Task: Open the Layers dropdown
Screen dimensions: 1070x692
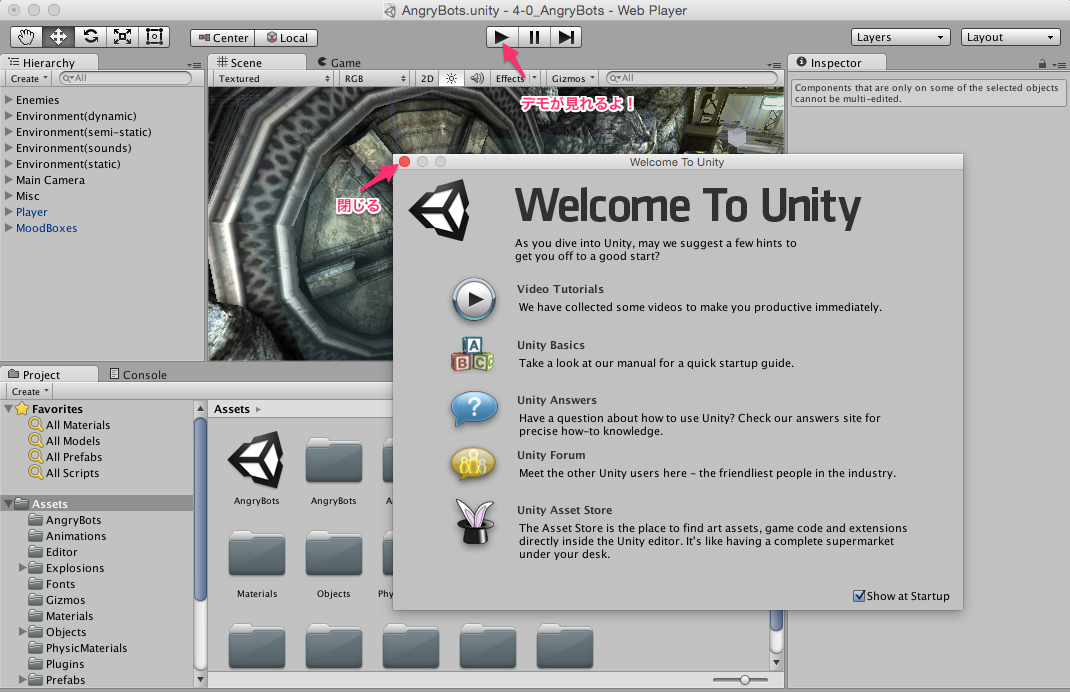Action: pos(899,36)
